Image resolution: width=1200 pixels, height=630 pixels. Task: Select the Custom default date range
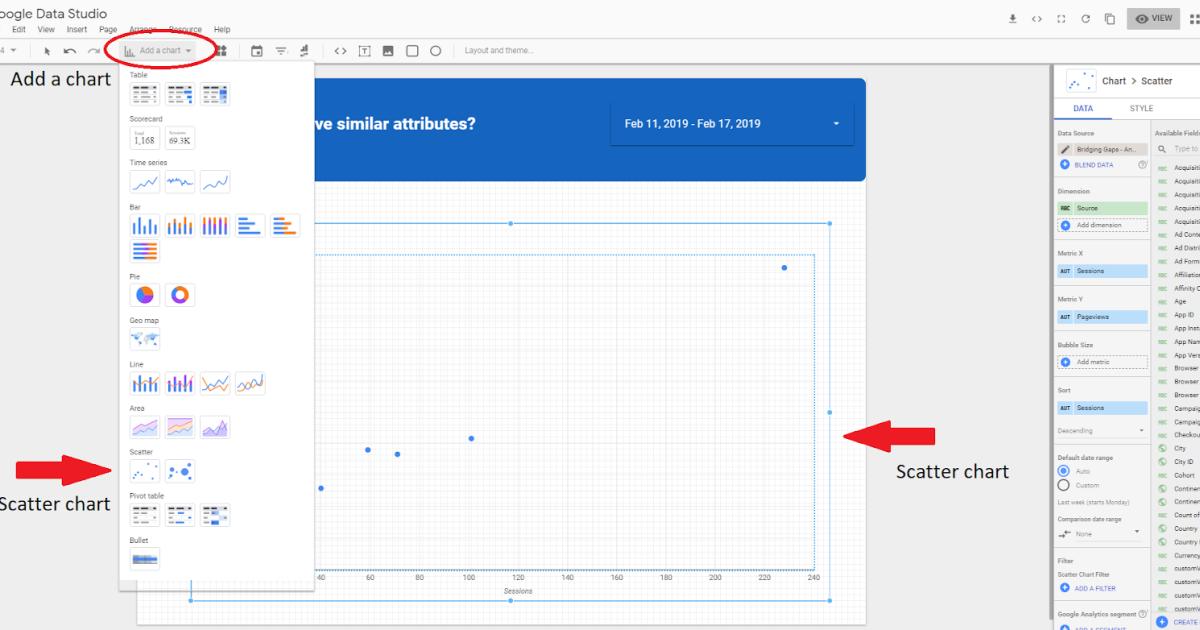(x=1063, y=485)
